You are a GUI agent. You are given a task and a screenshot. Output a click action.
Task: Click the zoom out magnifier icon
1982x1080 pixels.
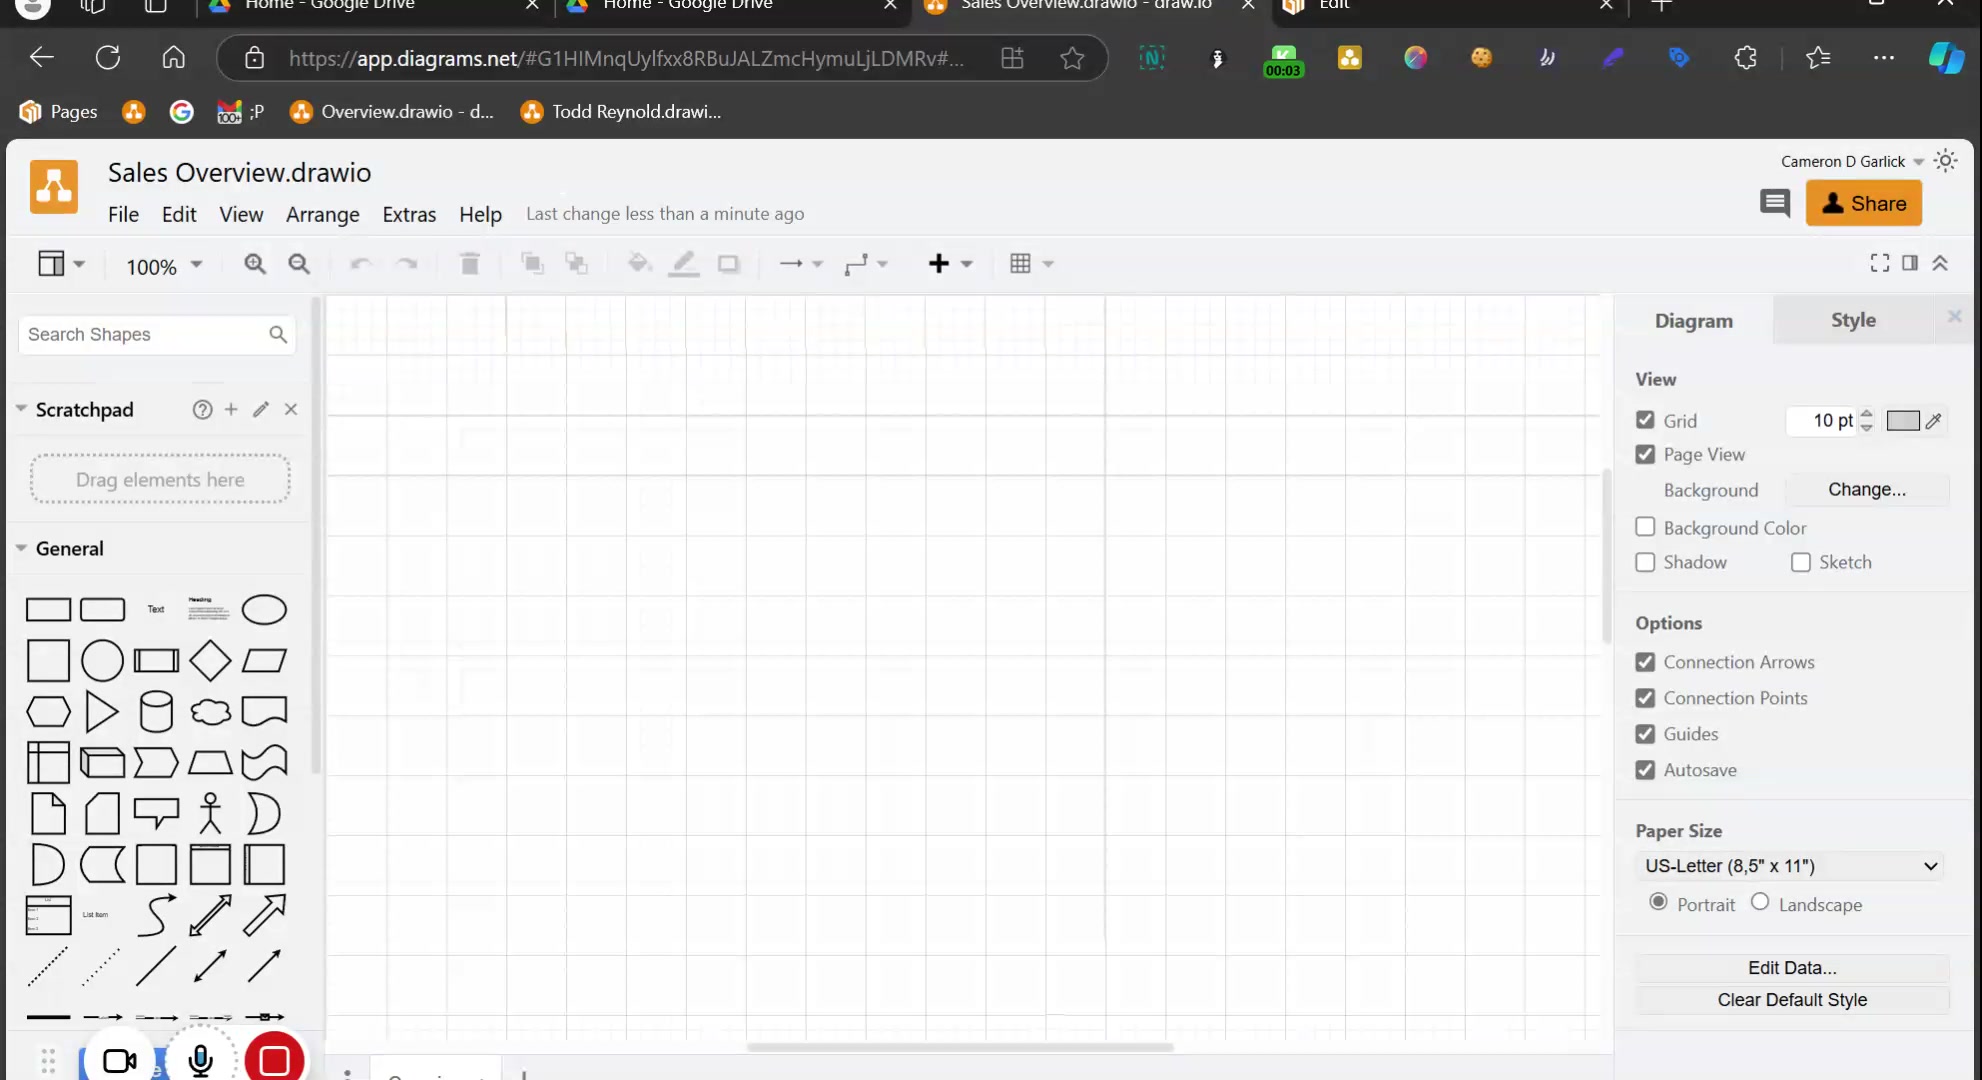(x=299, y=264)
